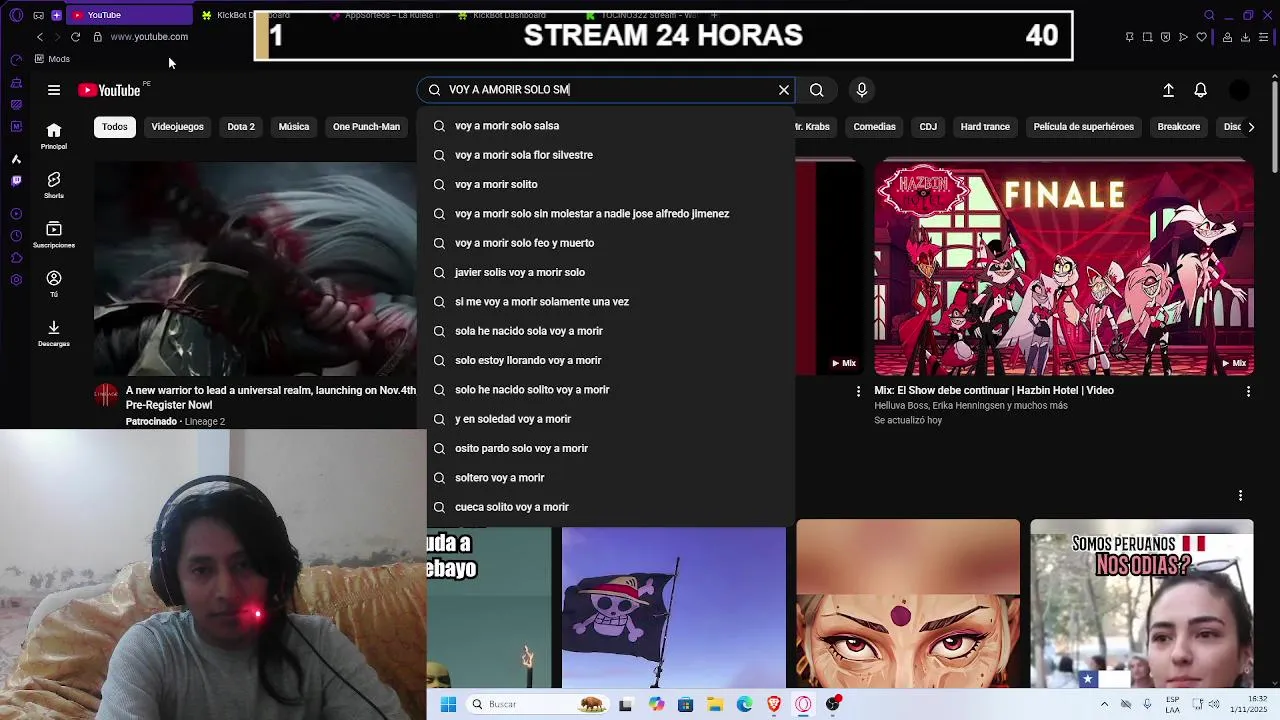Viewport: 1280px width, 720px height.
Task: Open Shorts in the YouTube sidebar
Action: click(54, 185)
